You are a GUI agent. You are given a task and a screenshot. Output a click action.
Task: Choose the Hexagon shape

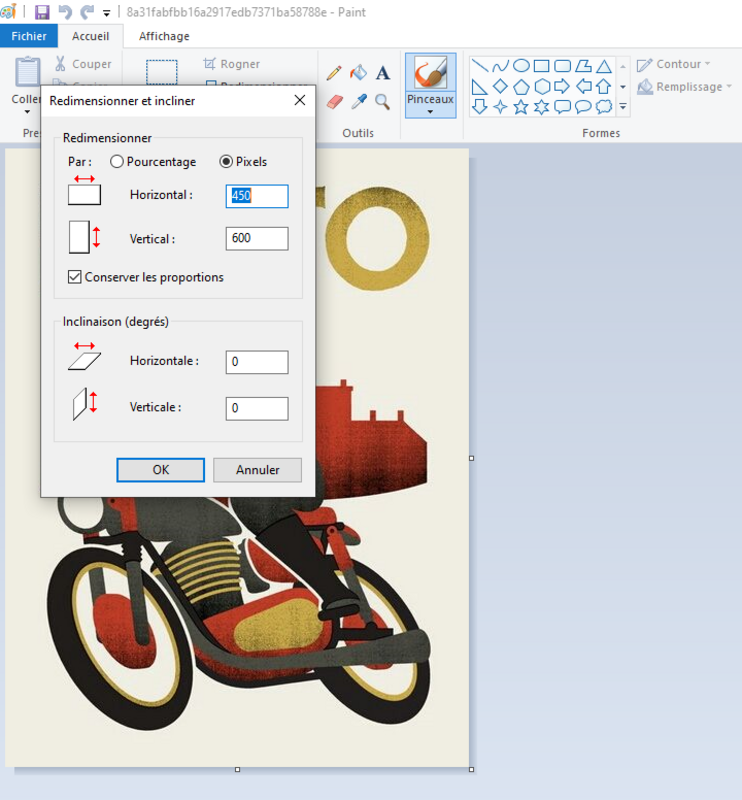coord(542,87)
